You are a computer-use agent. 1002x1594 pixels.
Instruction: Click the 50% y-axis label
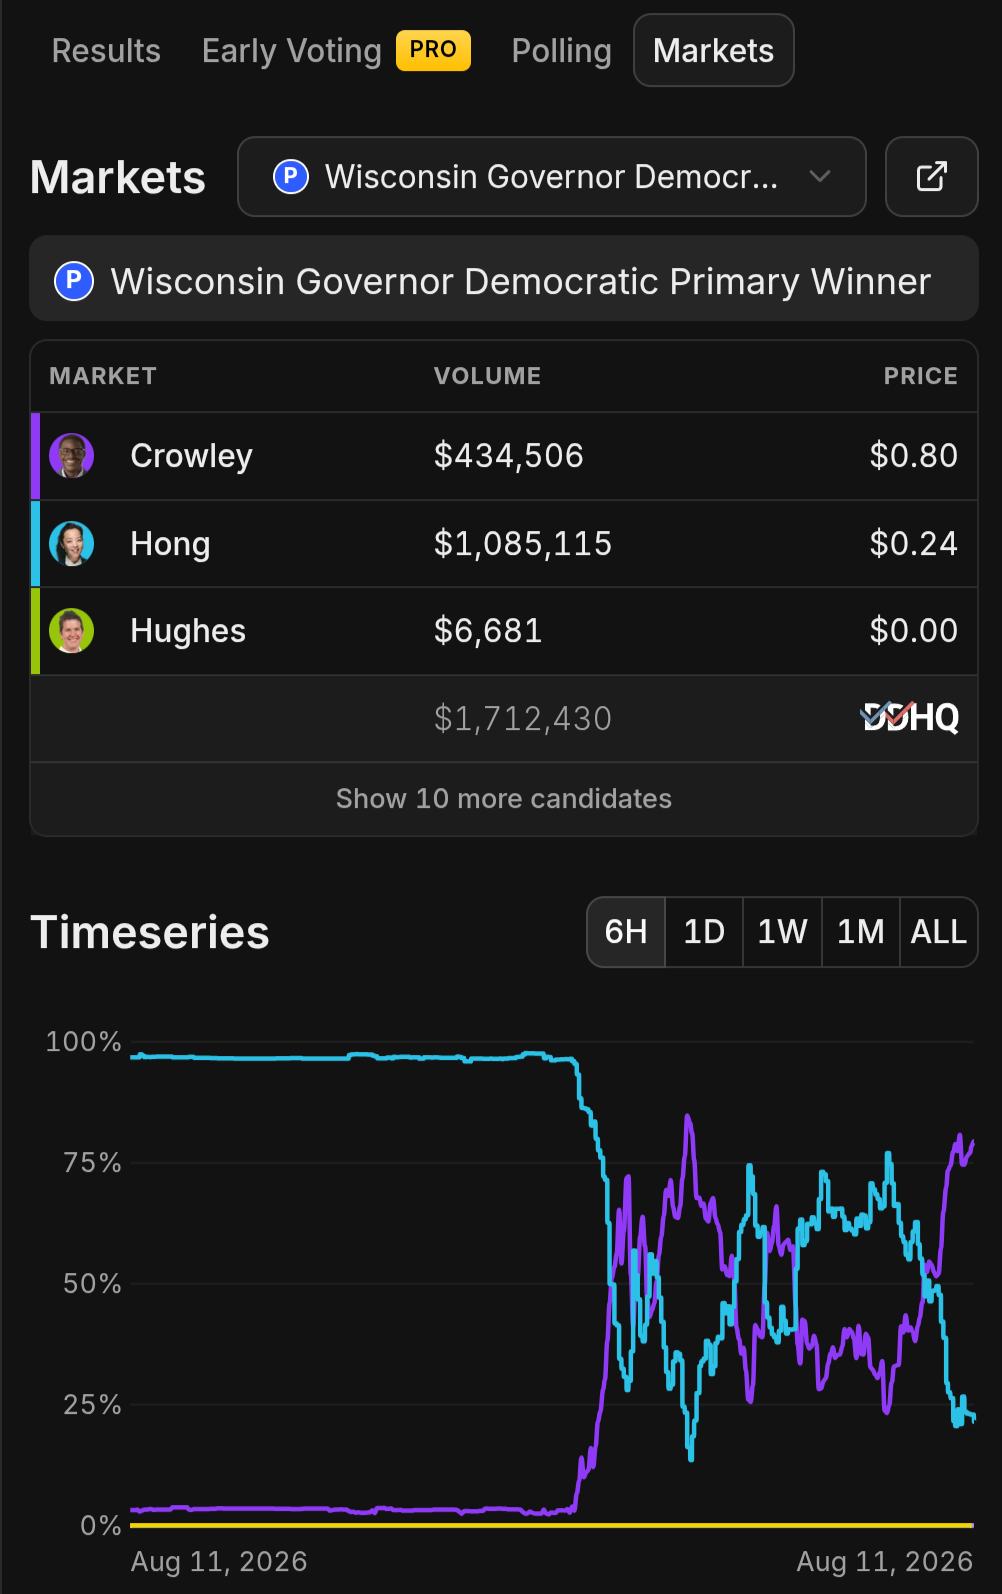pyautogui.click(x=93, y=1284)
